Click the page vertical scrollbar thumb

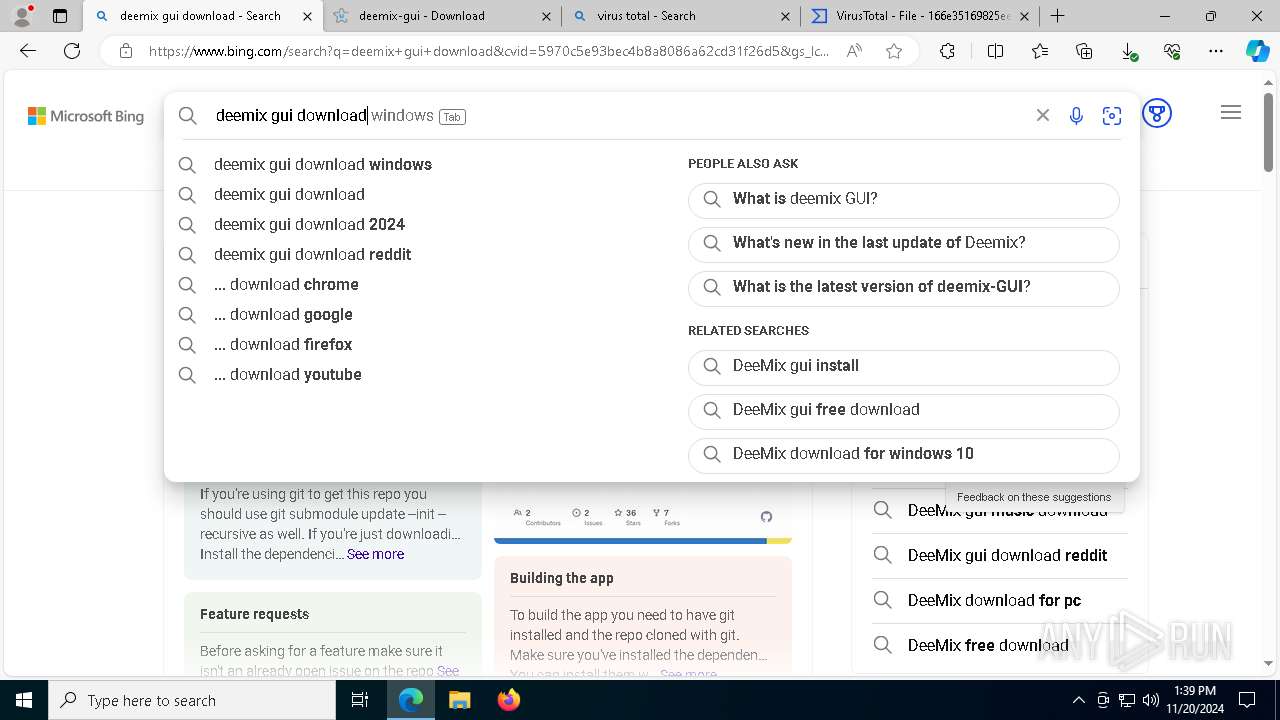1268,132
